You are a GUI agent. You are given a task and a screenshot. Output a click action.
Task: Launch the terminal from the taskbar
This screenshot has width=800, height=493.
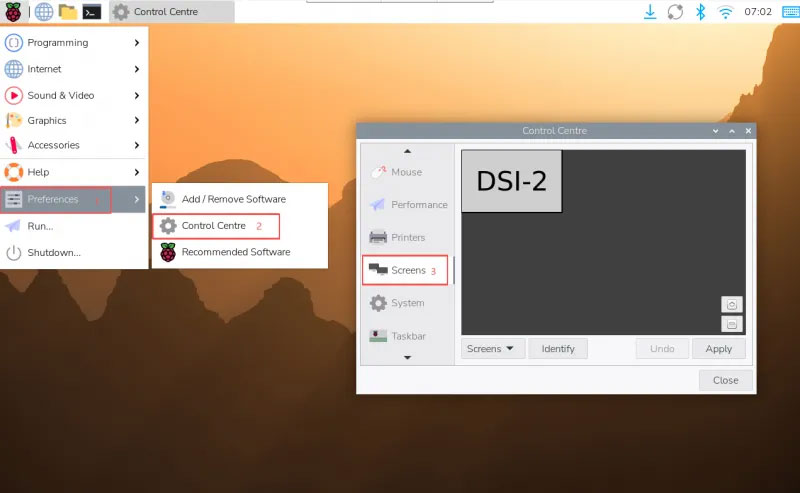(92, 12)
